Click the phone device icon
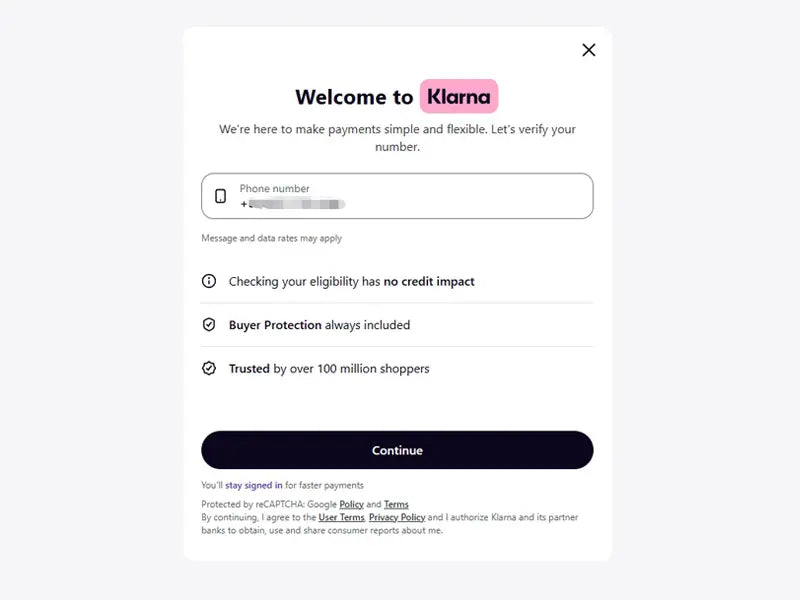Viewport: 800px width, 600px height. pos(221,196)
